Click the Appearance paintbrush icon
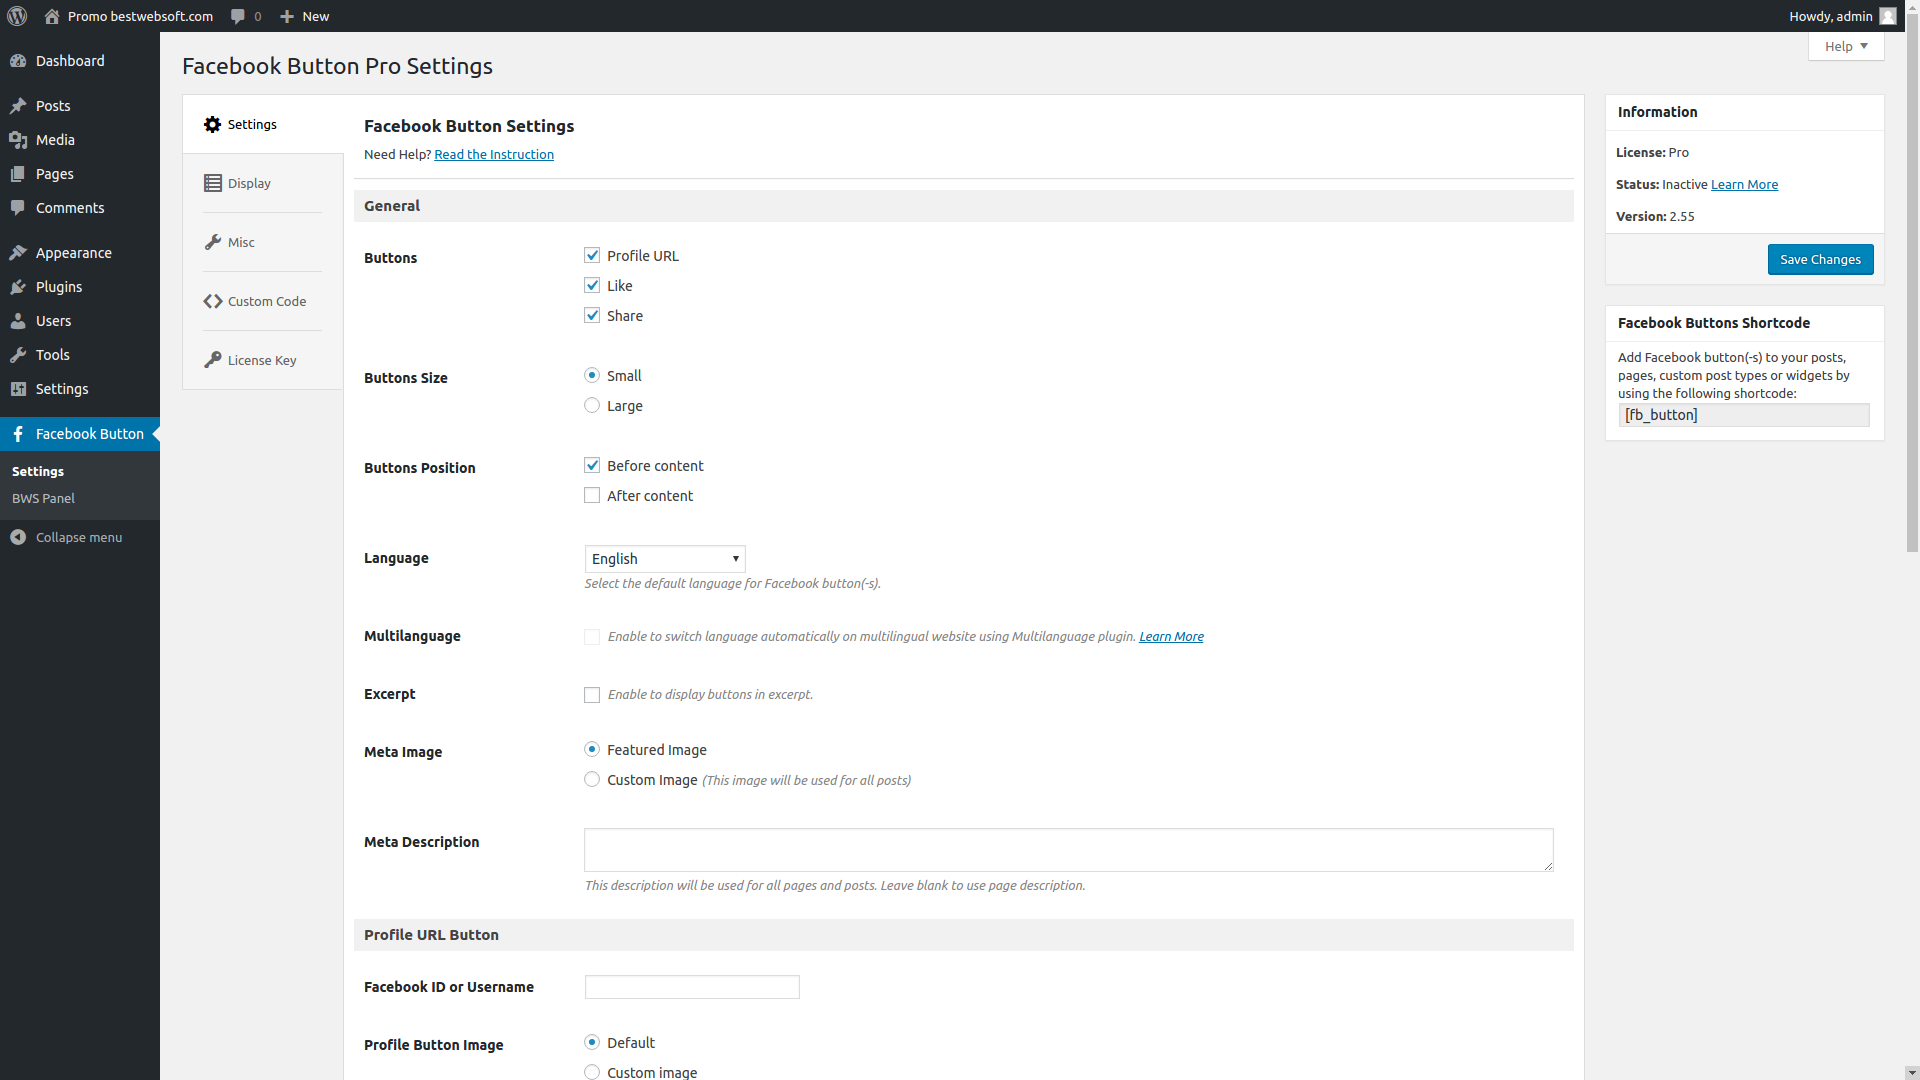The image size is (1920, 1080). [18, 253]
